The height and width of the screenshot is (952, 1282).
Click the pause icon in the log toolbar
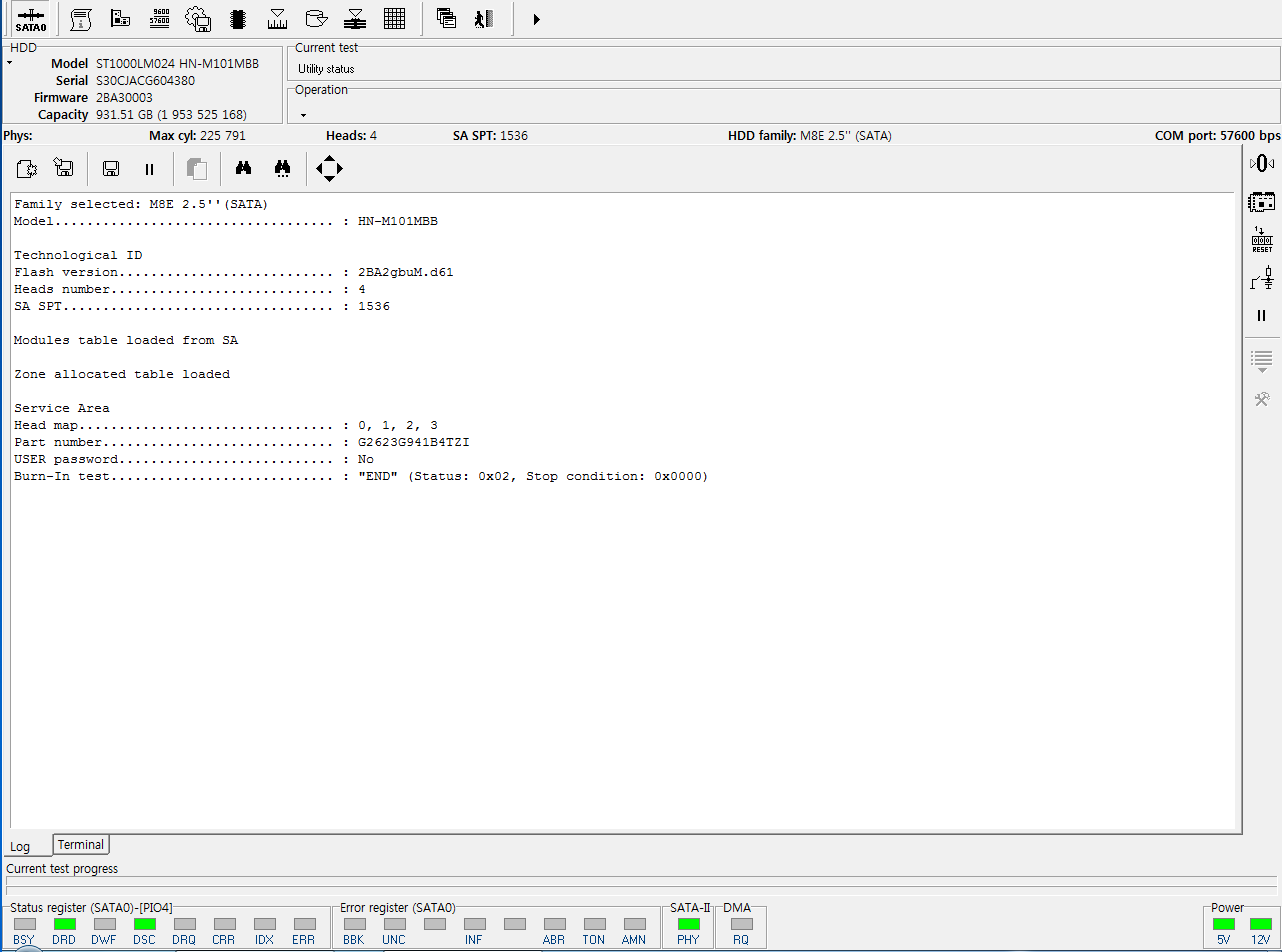150,170
